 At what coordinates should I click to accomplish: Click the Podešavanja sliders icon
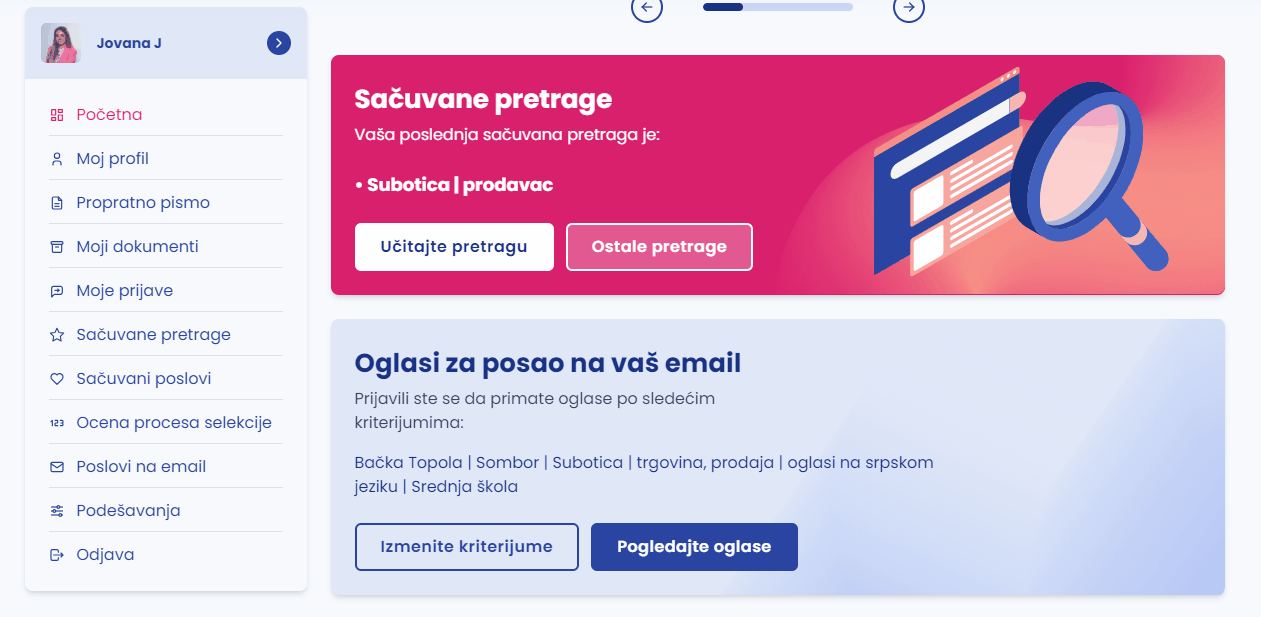click(57, 511)
